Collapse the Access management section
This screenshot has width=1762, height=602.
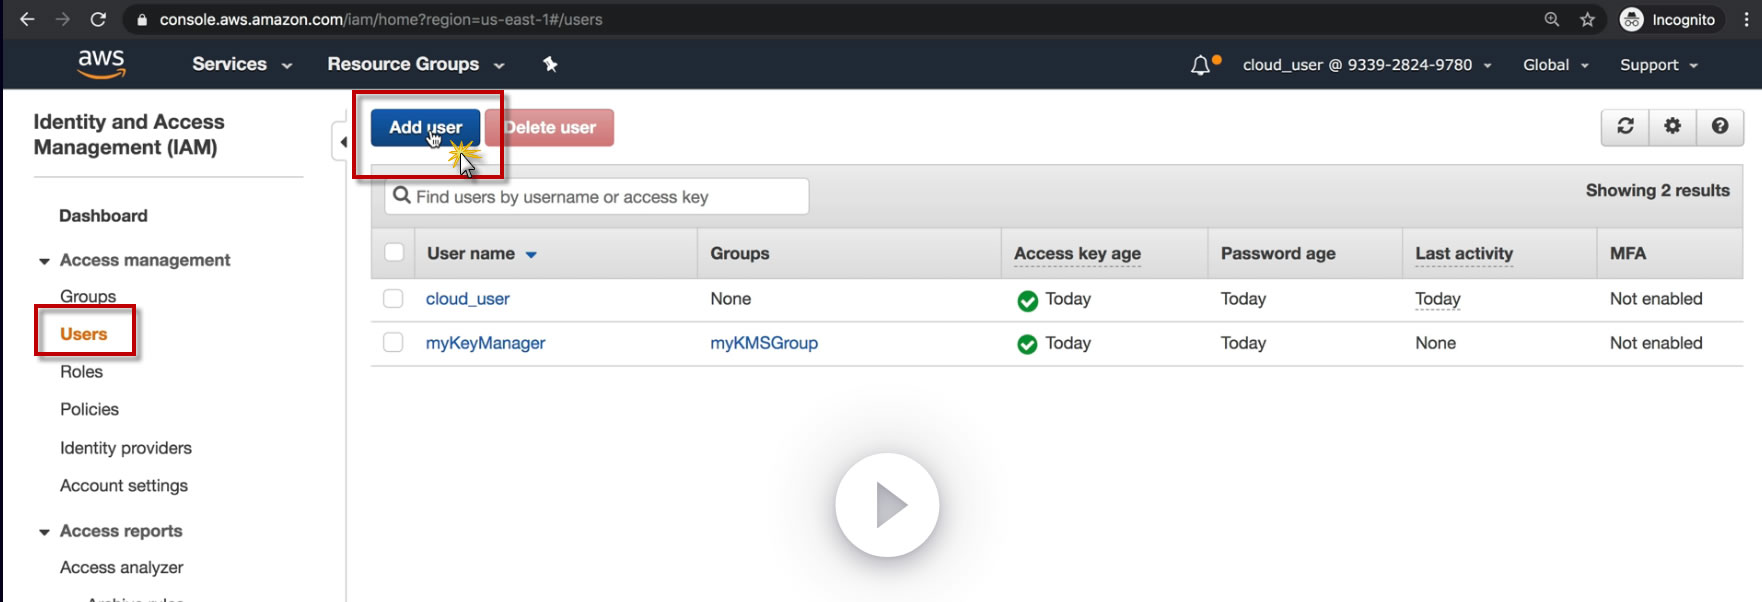pos(44,261)
